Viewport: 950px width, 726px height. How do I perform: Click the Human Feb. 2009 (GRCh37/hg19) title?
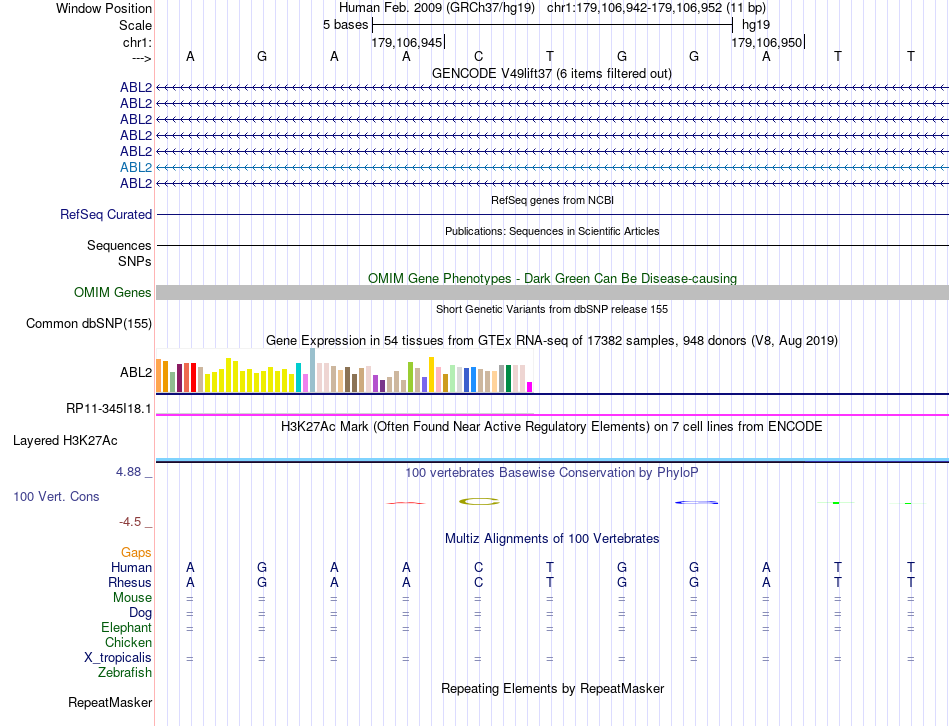[x=437, y=8]
